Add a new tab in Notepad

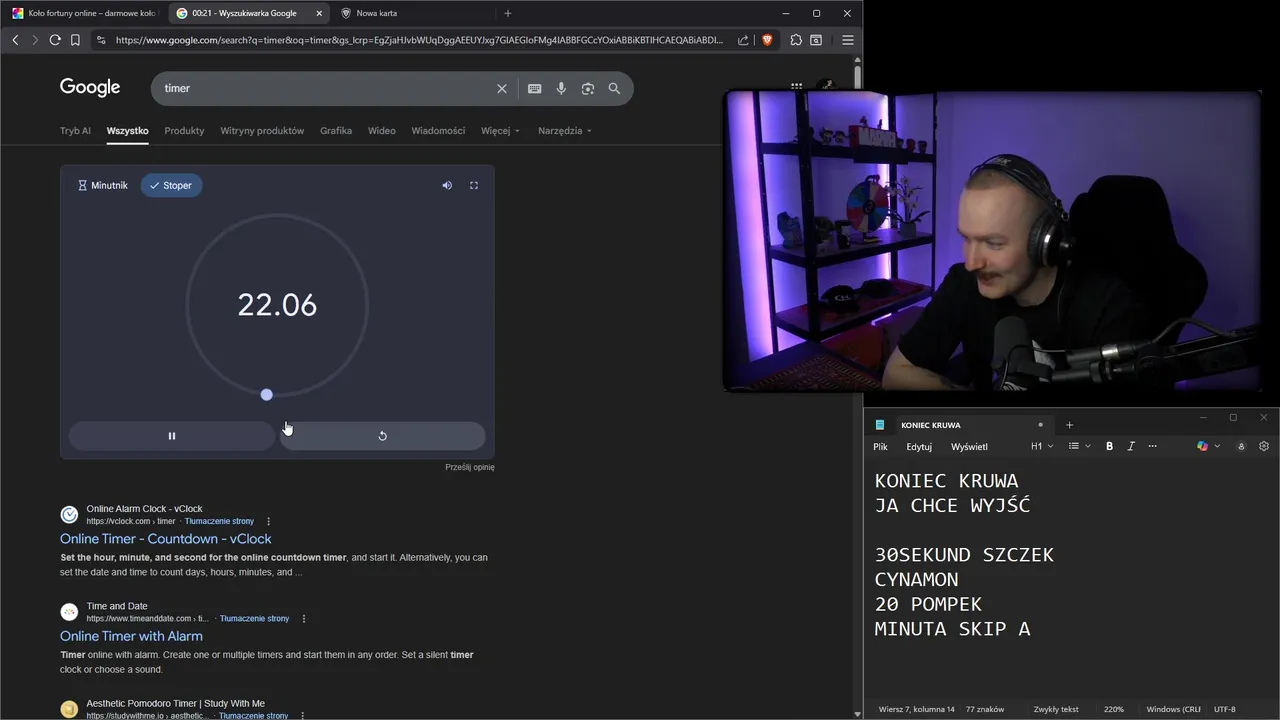click(1069, 425)
